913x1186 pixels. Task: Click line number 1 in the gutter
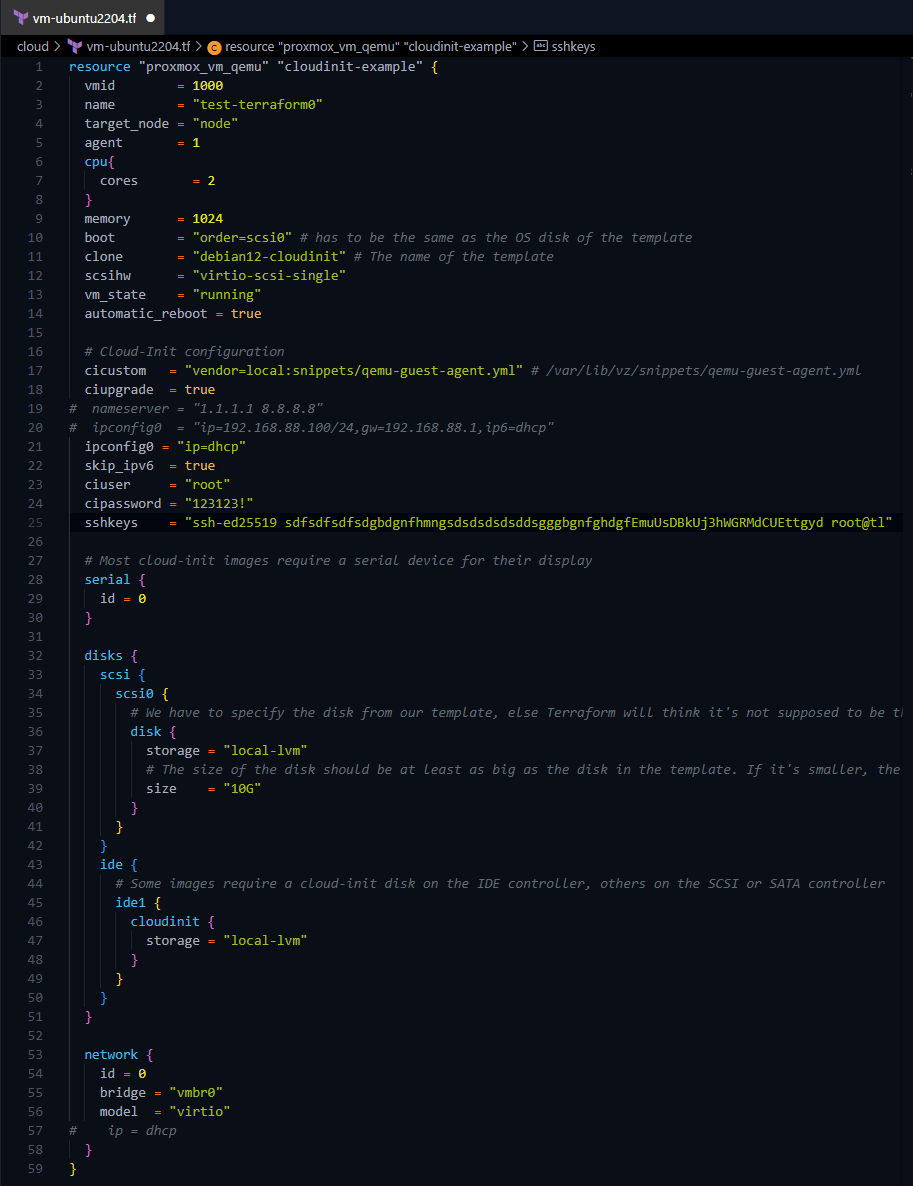pyautogui.click(x=39, y=67)
